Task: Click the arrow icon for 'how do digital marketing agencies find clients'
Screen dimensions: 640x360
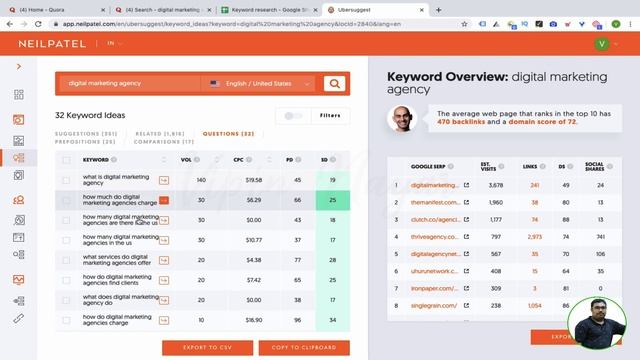Action: tap(164, 280)
